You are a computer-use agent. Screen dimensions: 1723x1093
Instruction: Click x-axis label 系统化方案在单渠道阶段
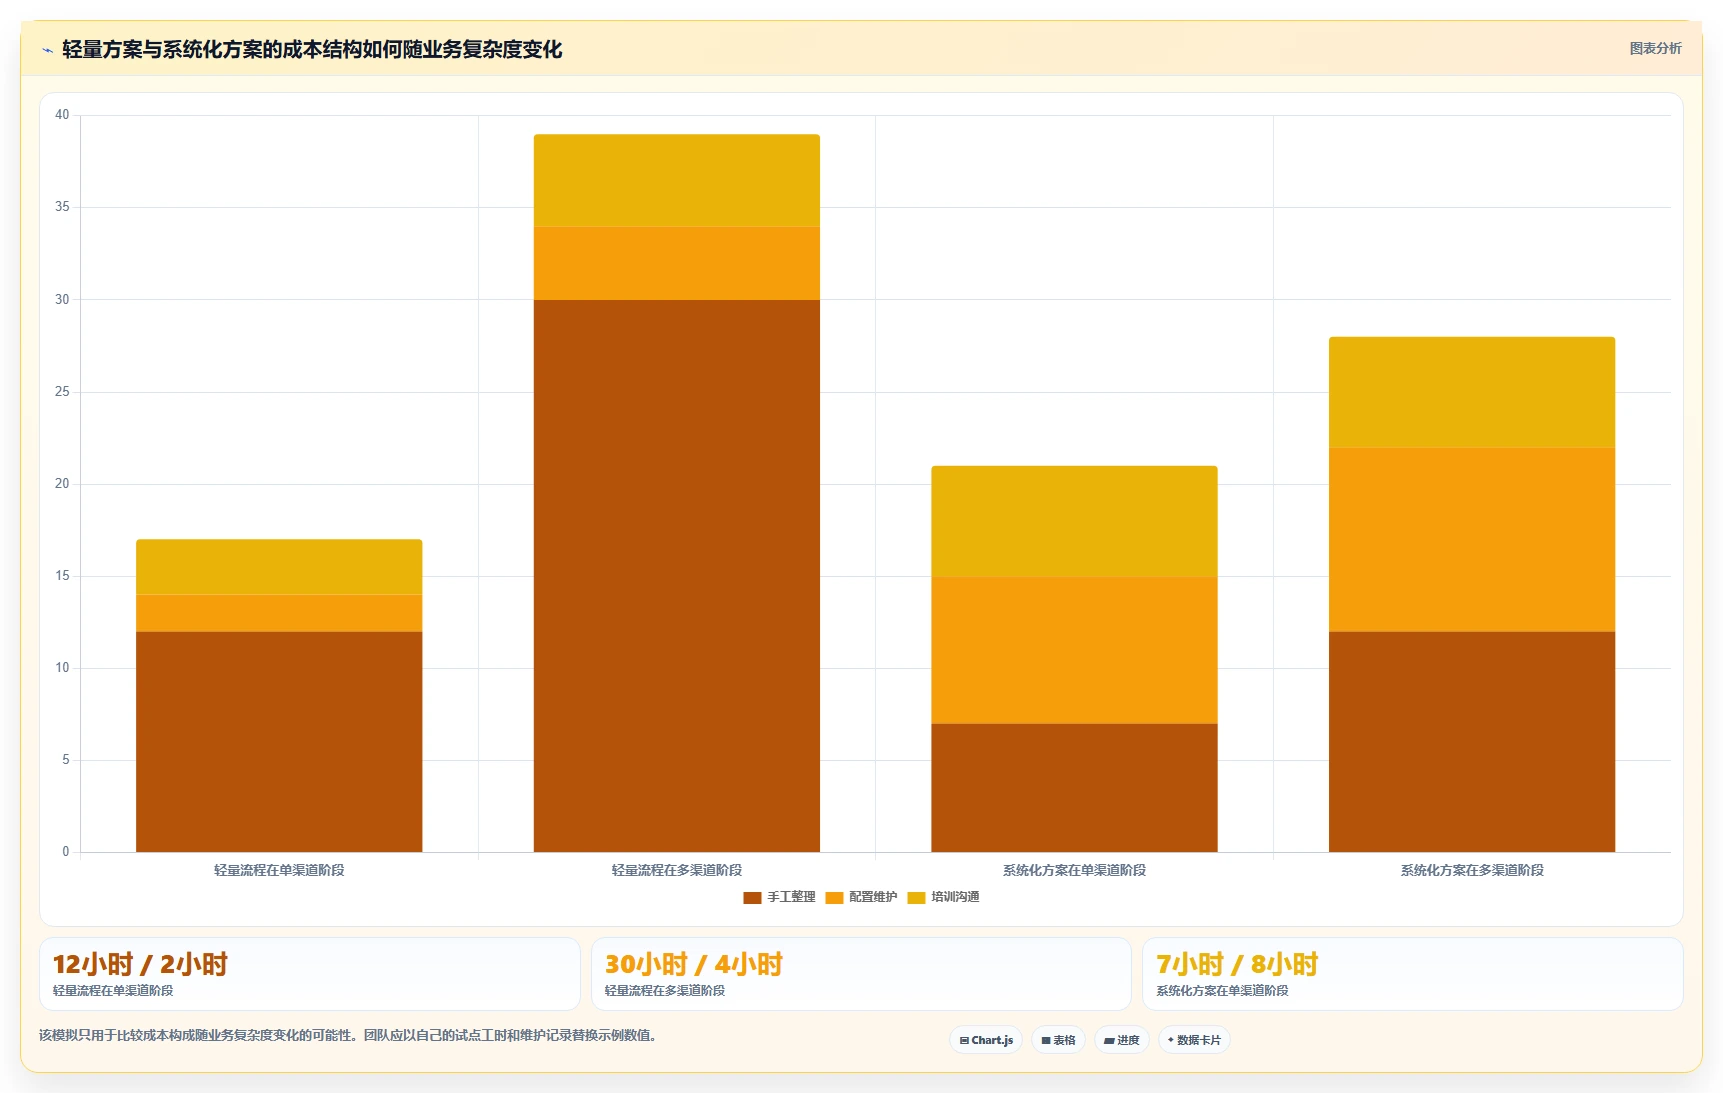click(1074, 870)
